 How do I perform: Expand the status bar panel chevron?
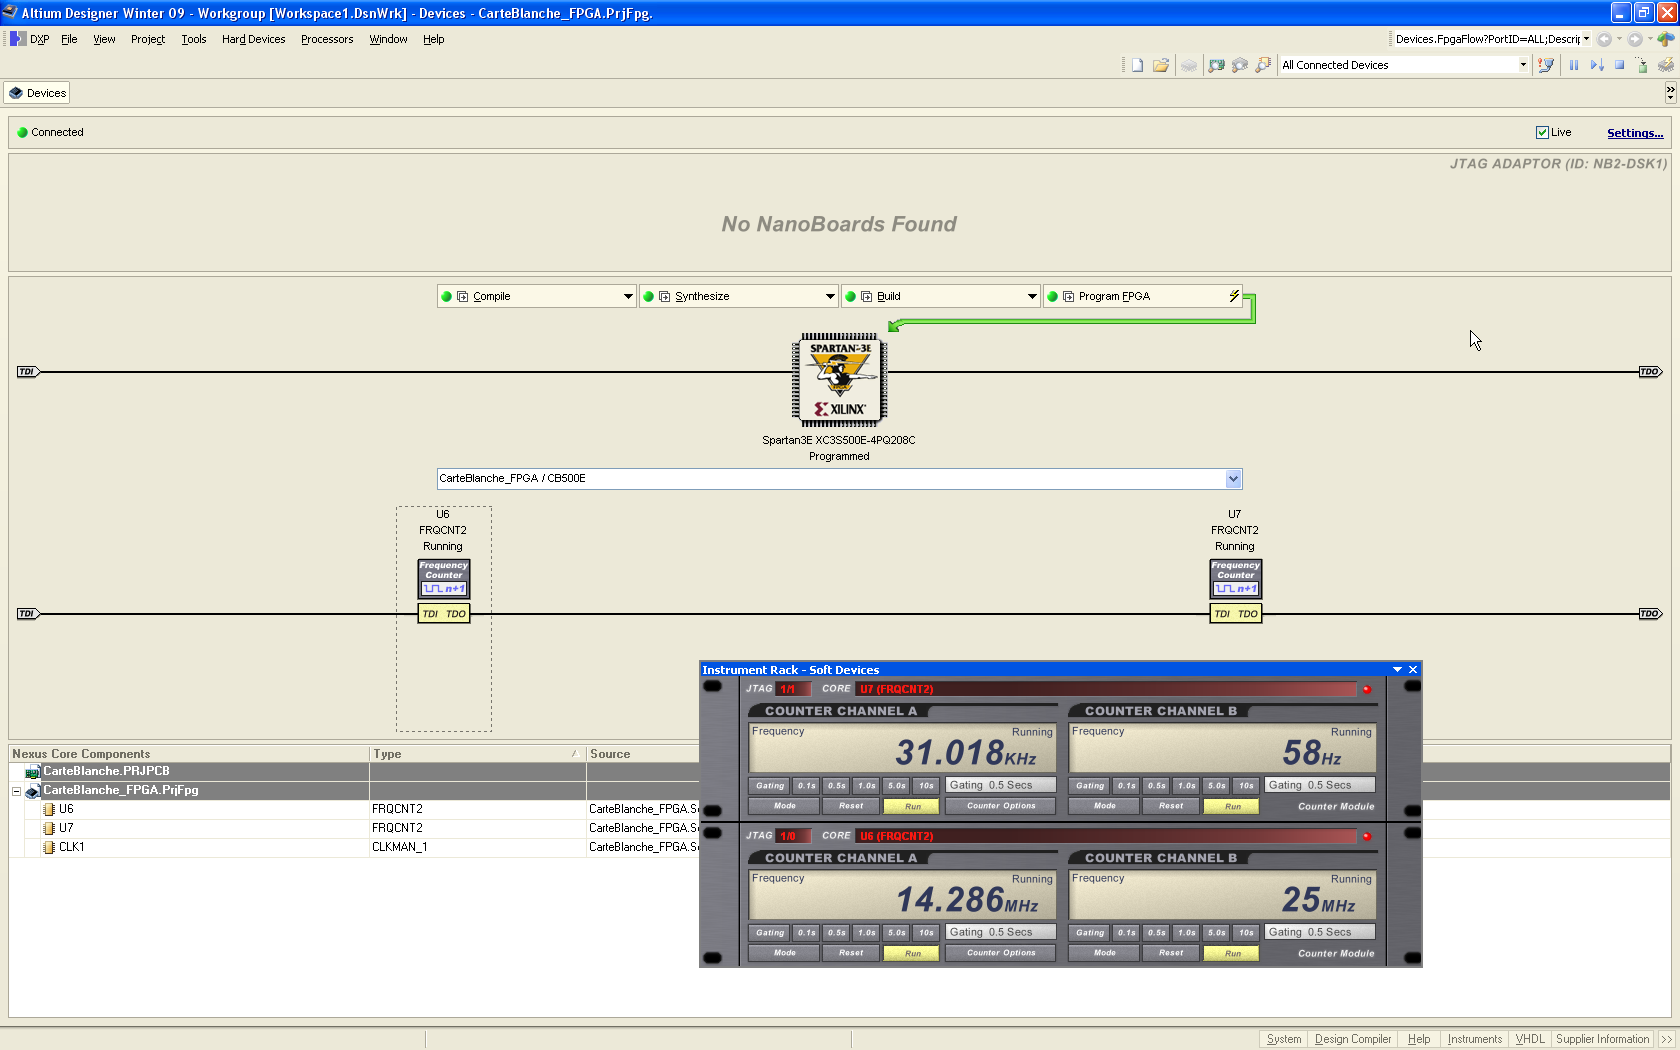1667,1039
